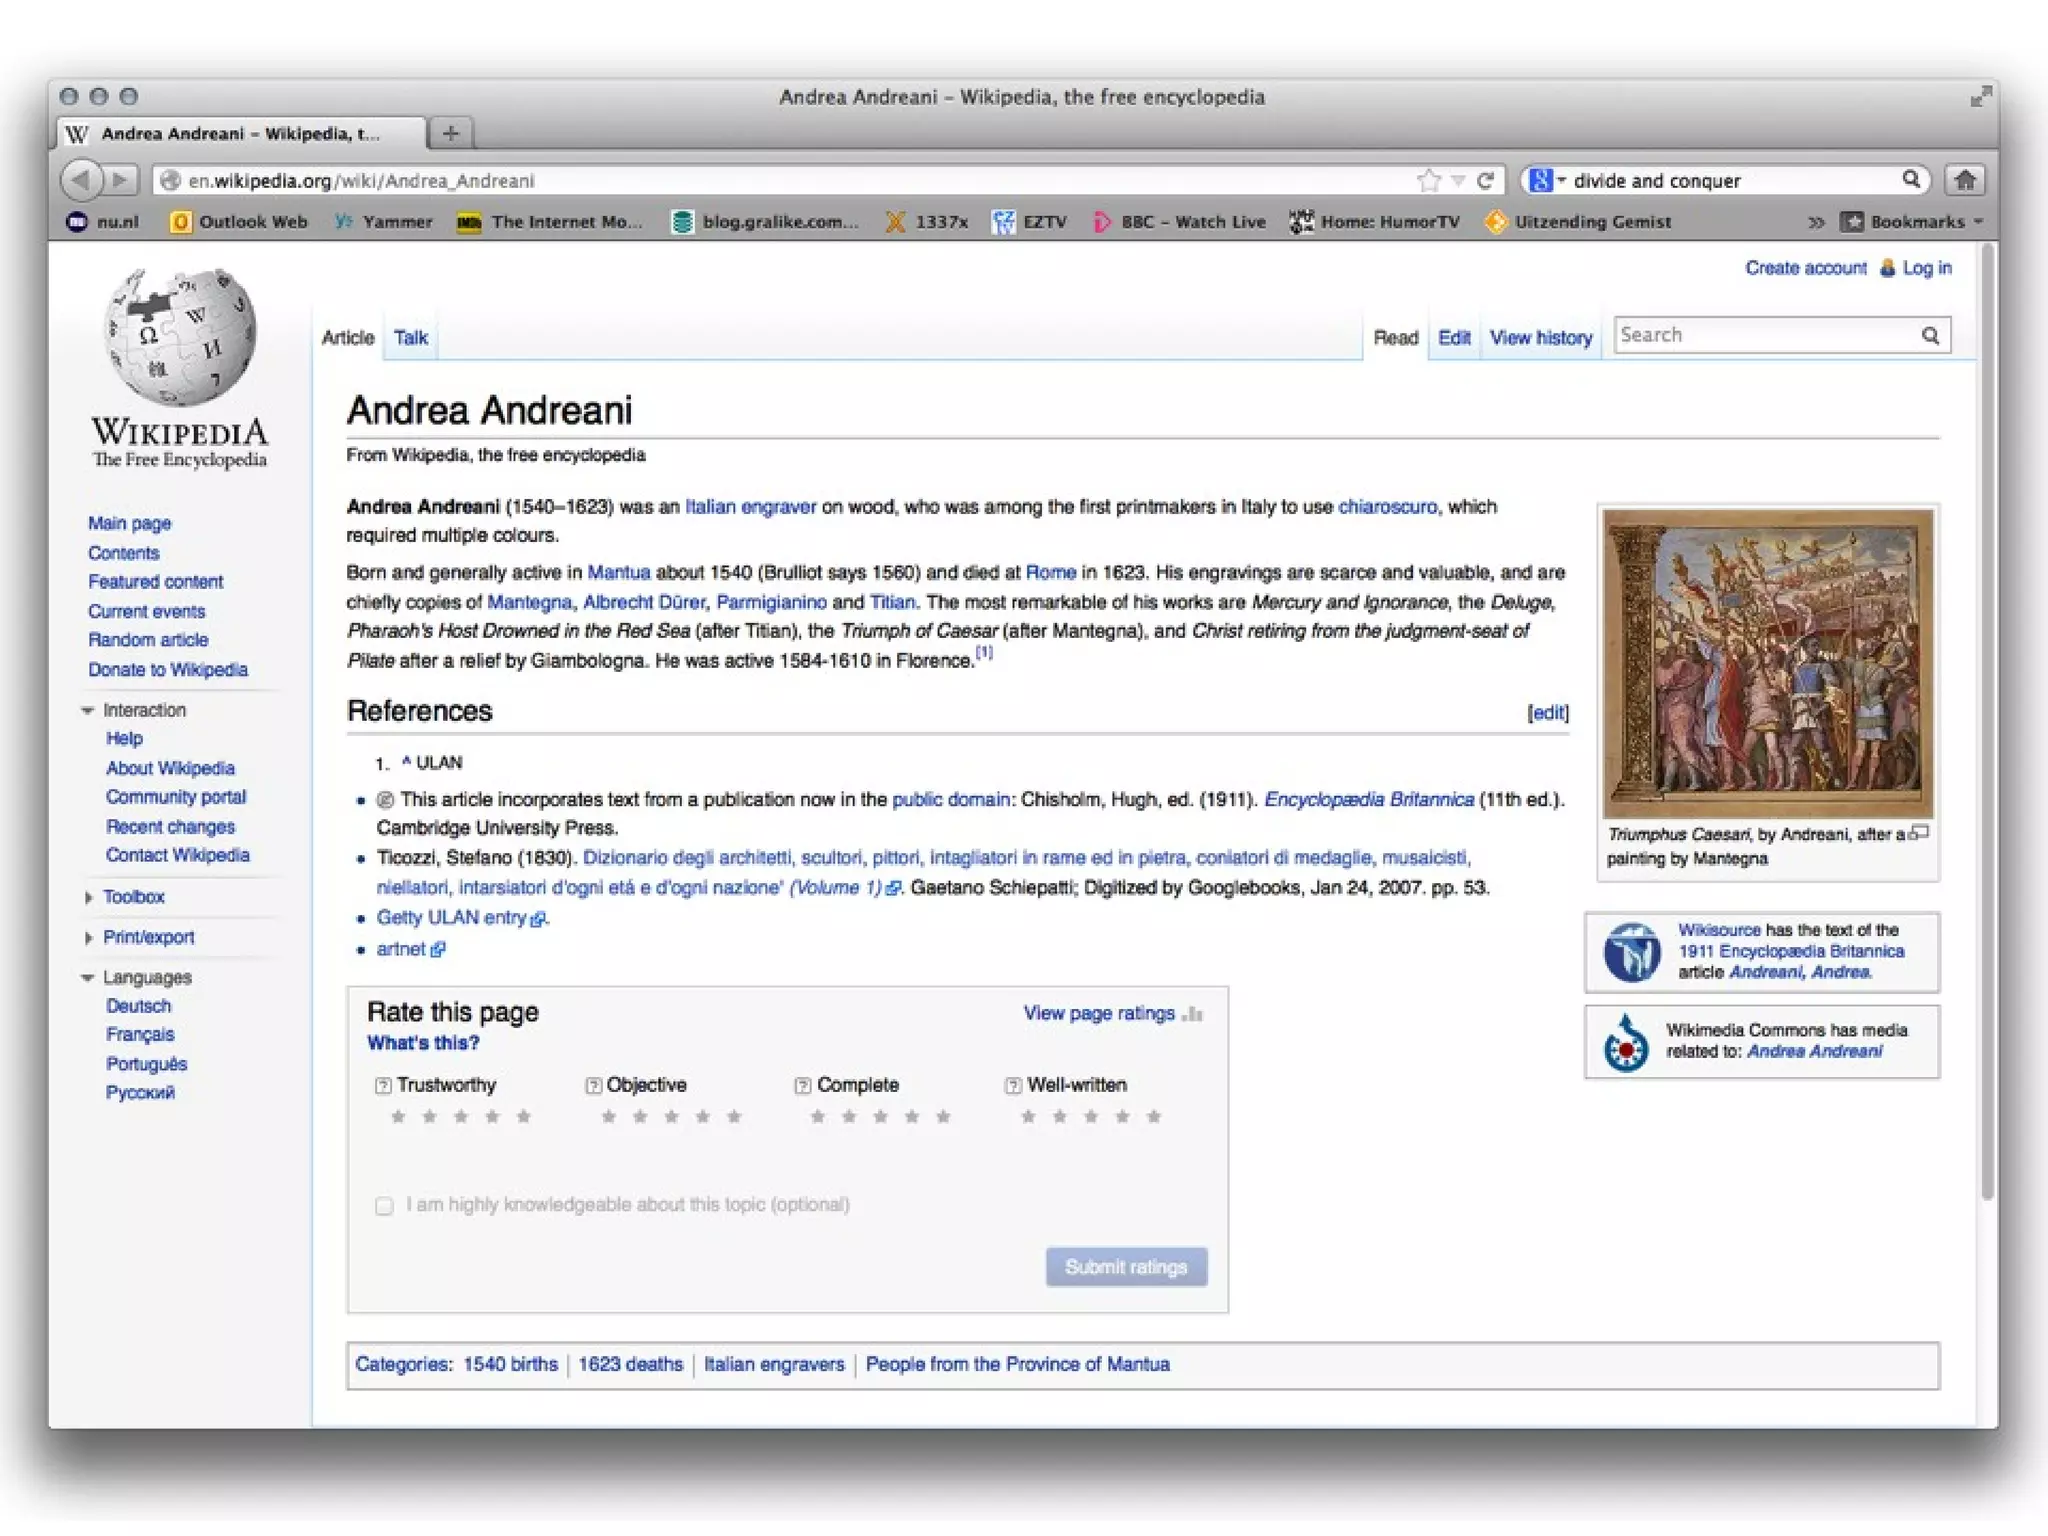
Task: Check the highly knowledgeable checkbox
Action: pyautogui.click(x=384, y=1206)
